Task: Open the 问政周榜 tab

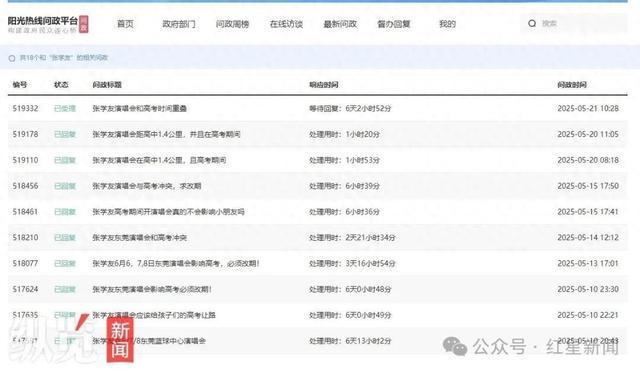Action: (x=232, y=24)
